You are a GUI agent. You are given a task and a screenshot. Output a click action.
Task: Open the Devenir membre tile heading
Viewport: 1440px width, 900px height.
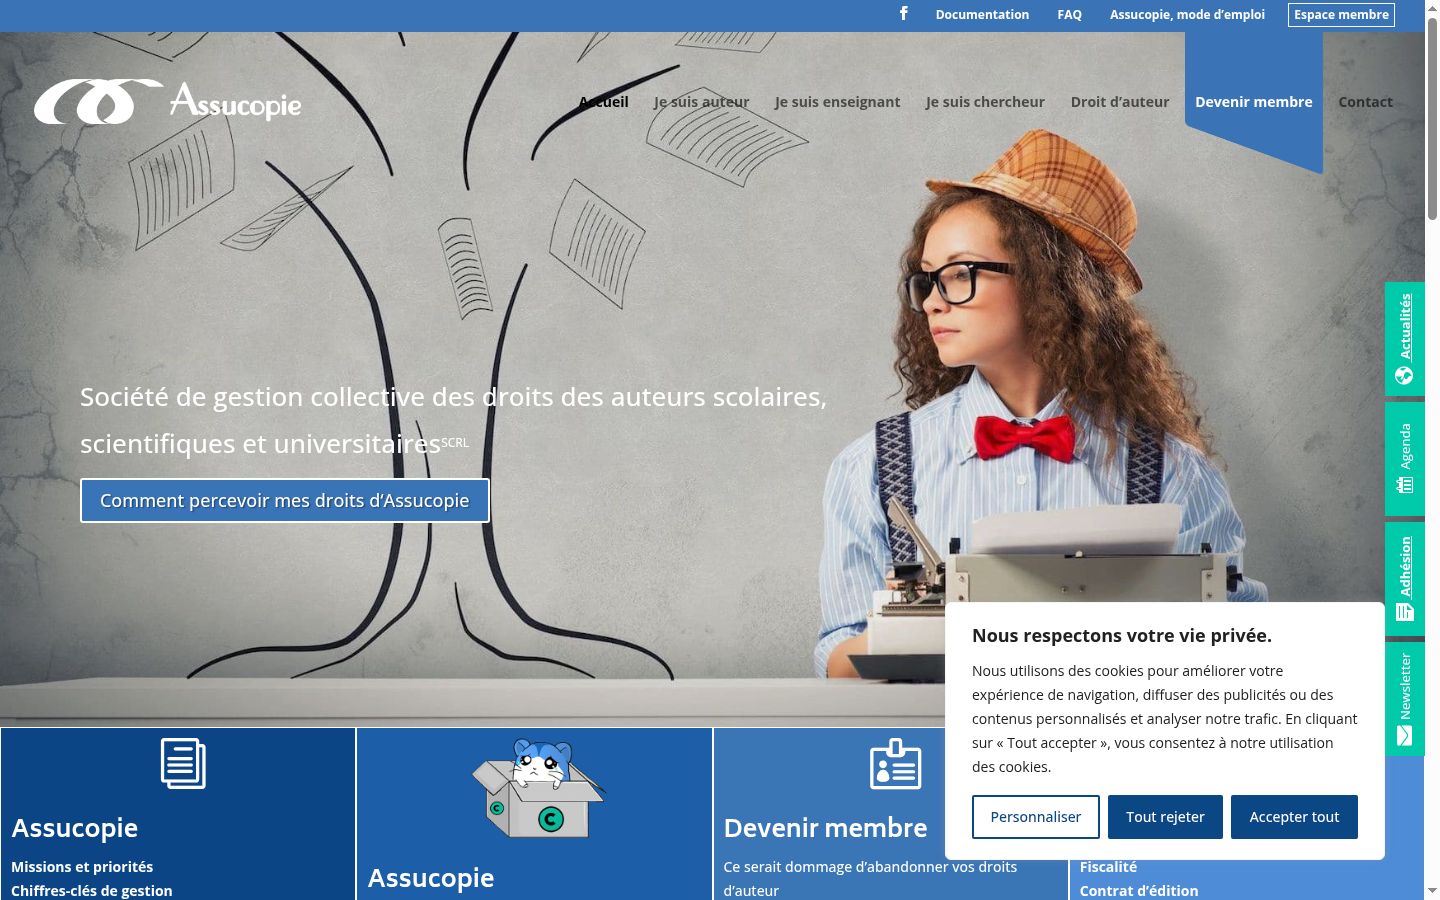point(826,828)
